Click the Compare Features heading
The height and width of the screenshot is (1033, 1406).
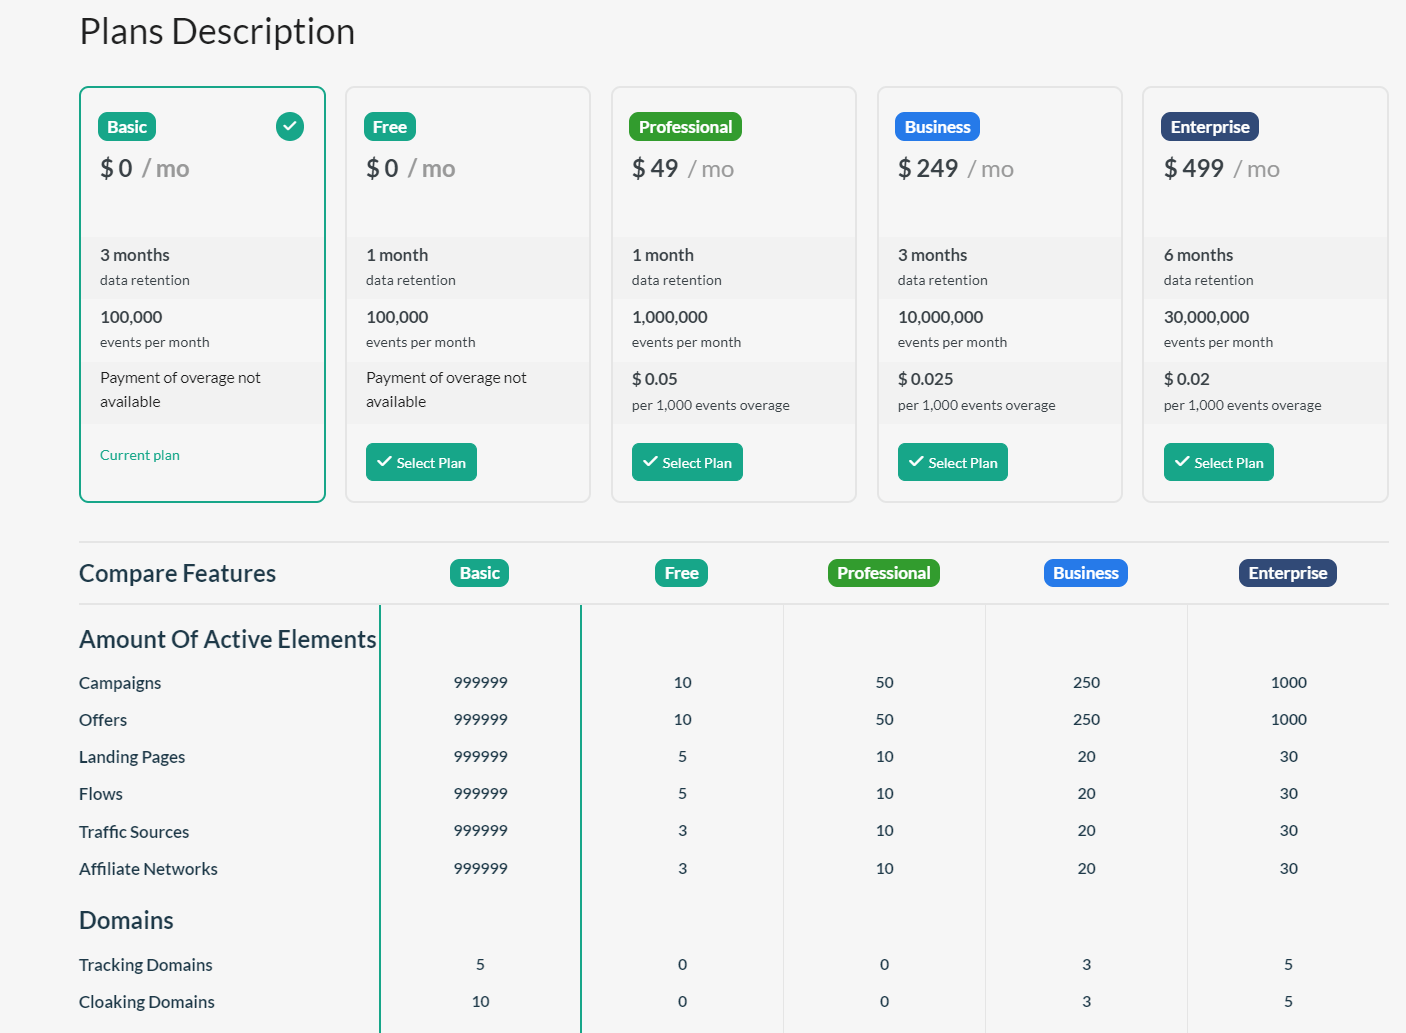coord(178,574)
